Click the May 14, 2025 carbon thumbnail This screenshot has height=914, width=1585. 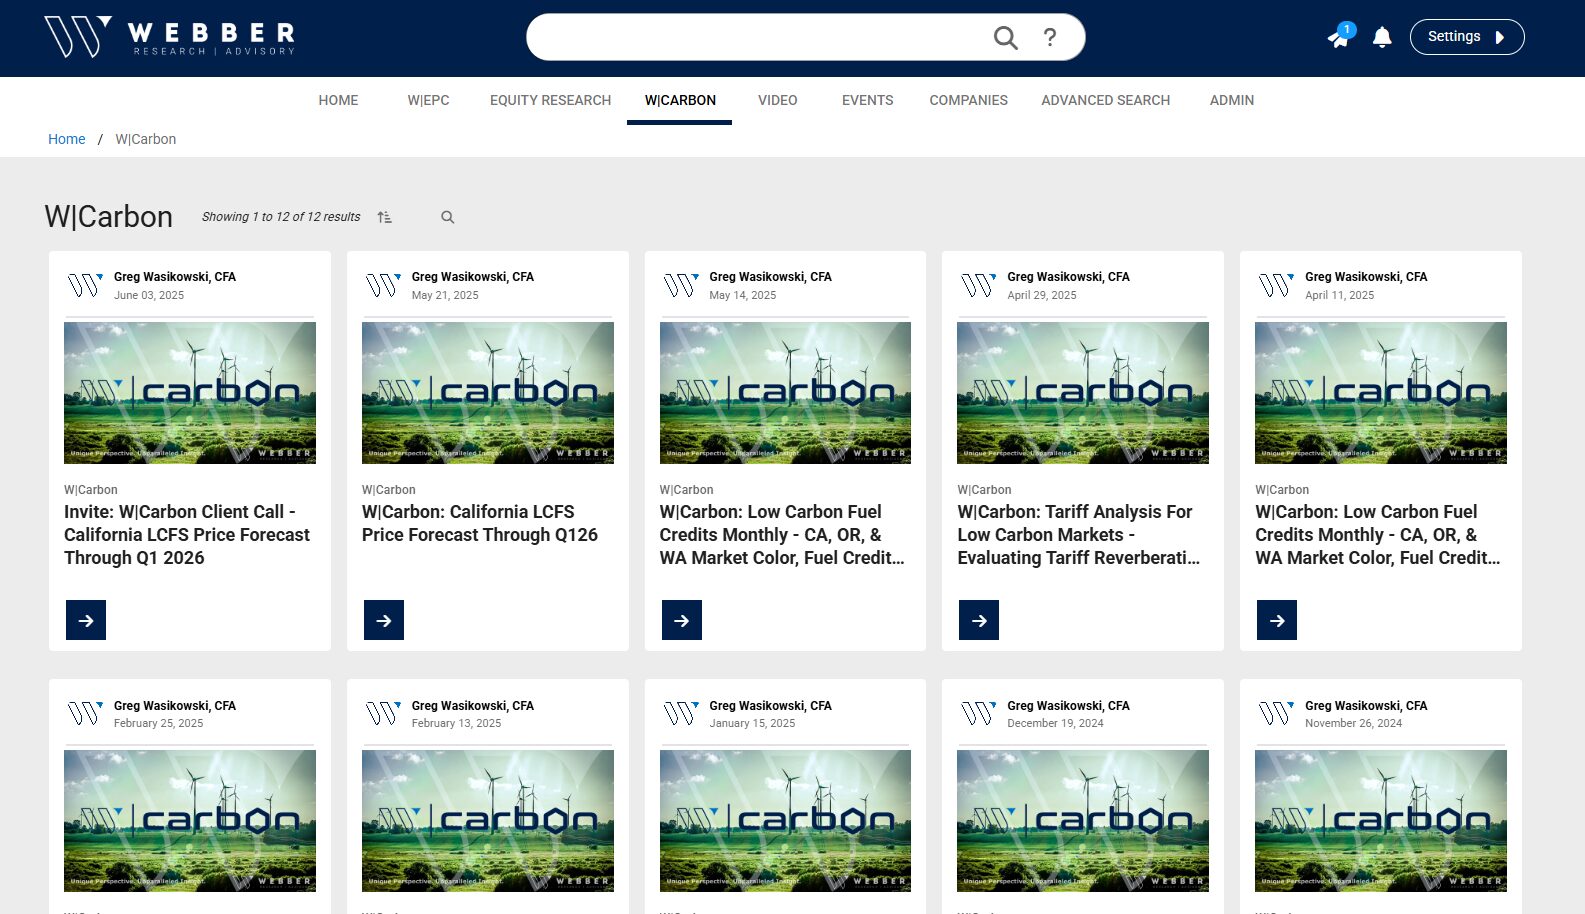(785, 393)
